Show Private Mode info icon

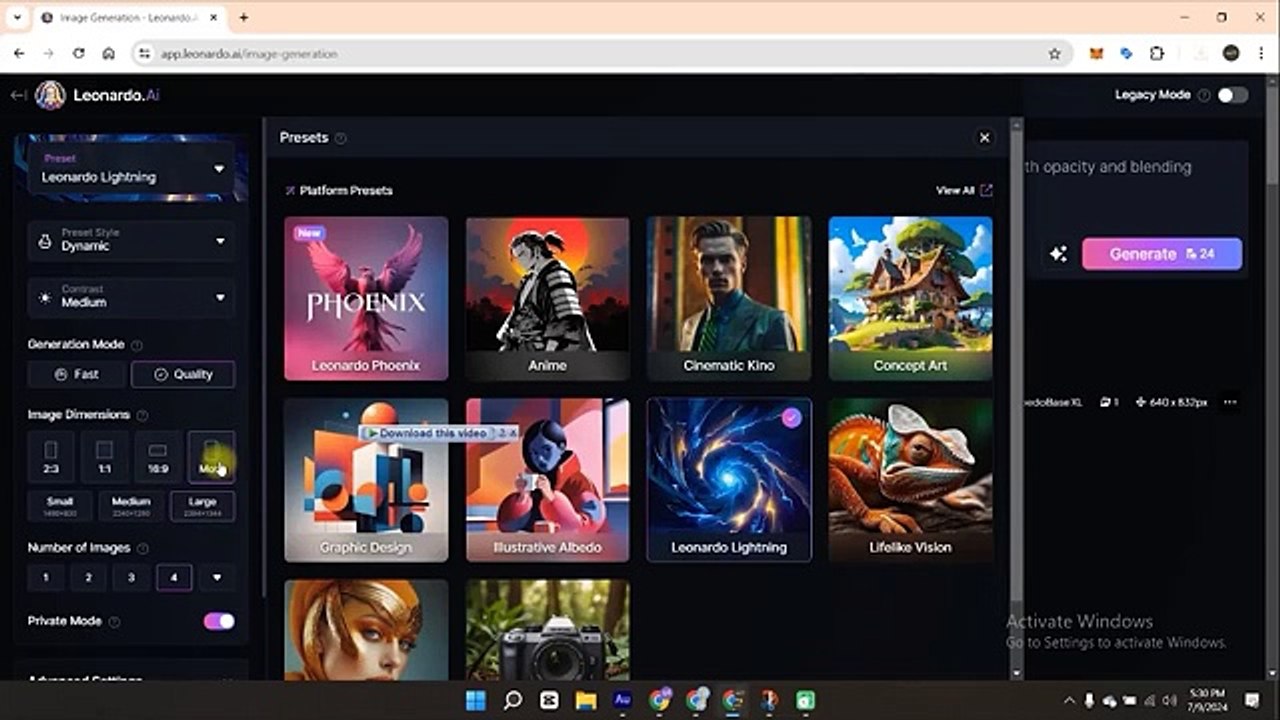pyautogui.click(x=114, y=621)
